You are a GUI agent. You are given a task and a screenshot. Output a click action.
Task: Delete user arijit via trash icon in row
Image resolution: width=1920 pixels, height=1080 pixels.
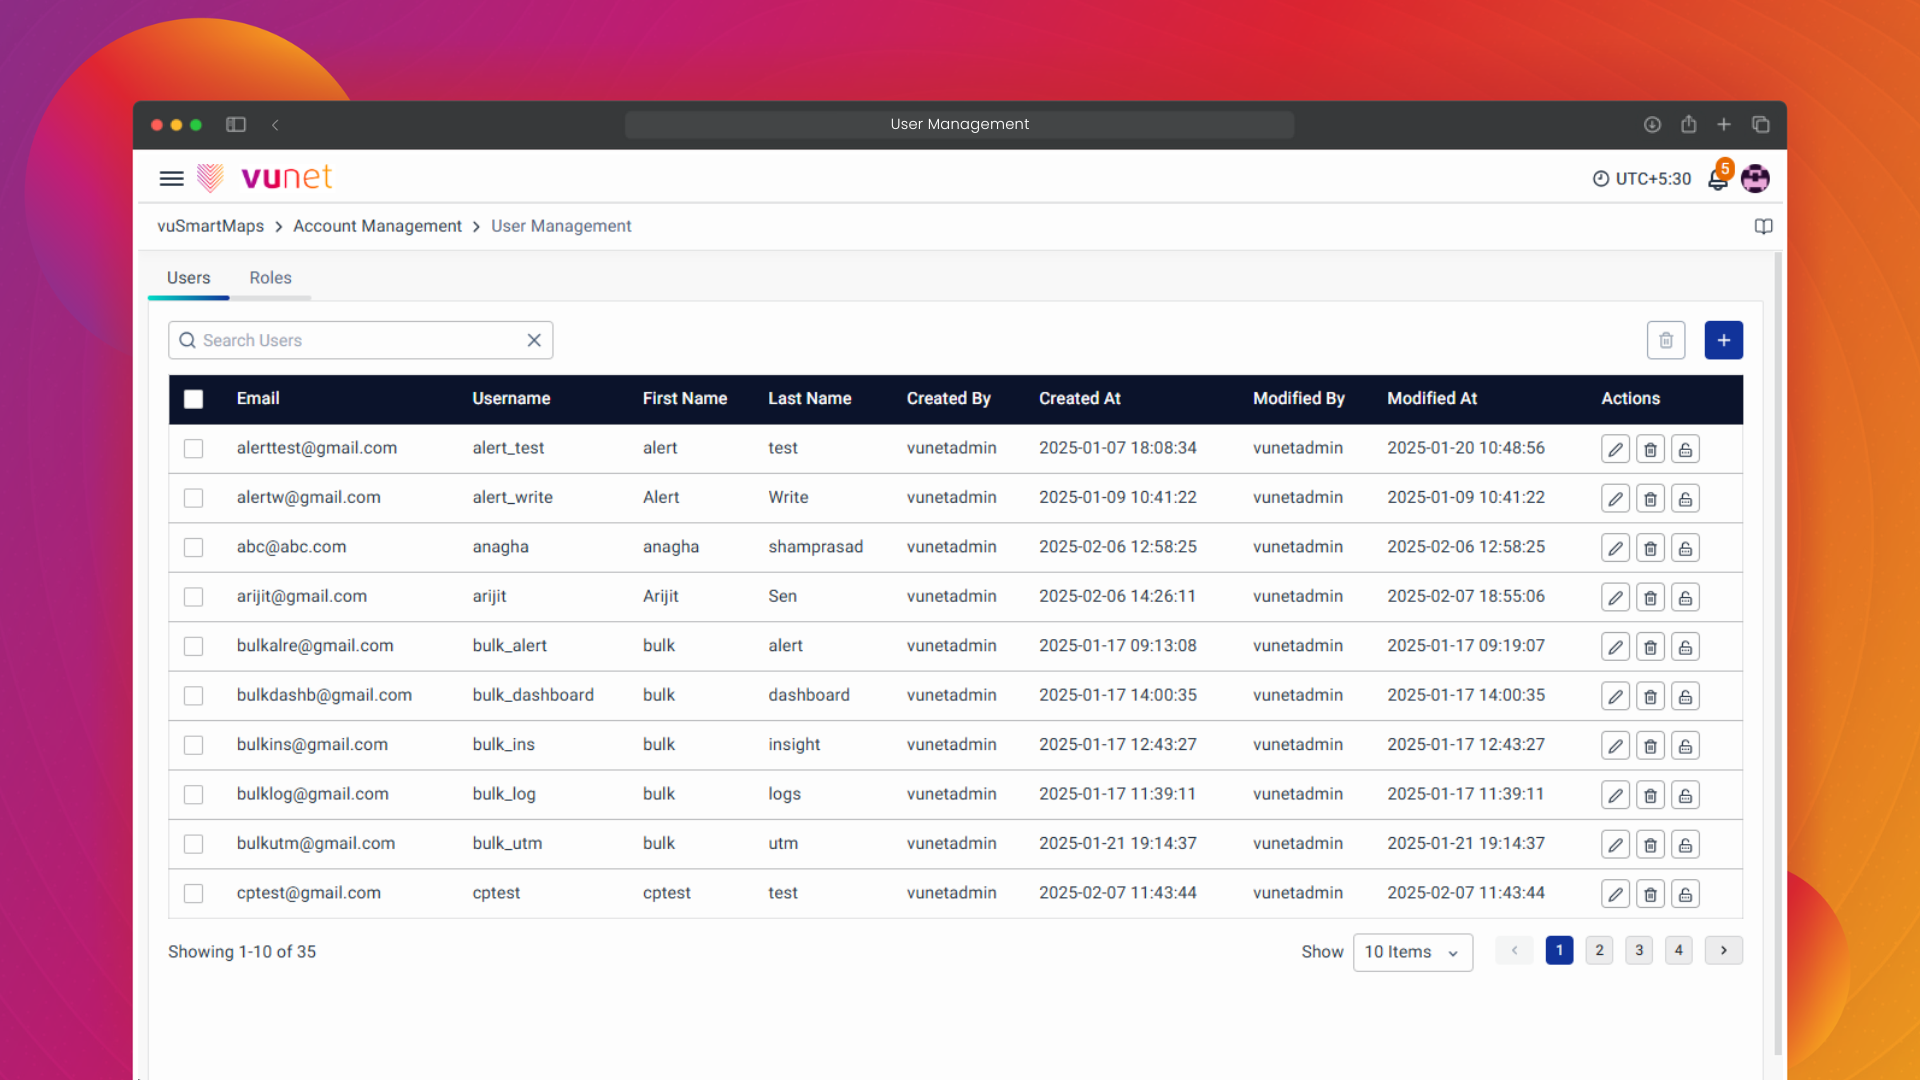[x=1650, y=598]
